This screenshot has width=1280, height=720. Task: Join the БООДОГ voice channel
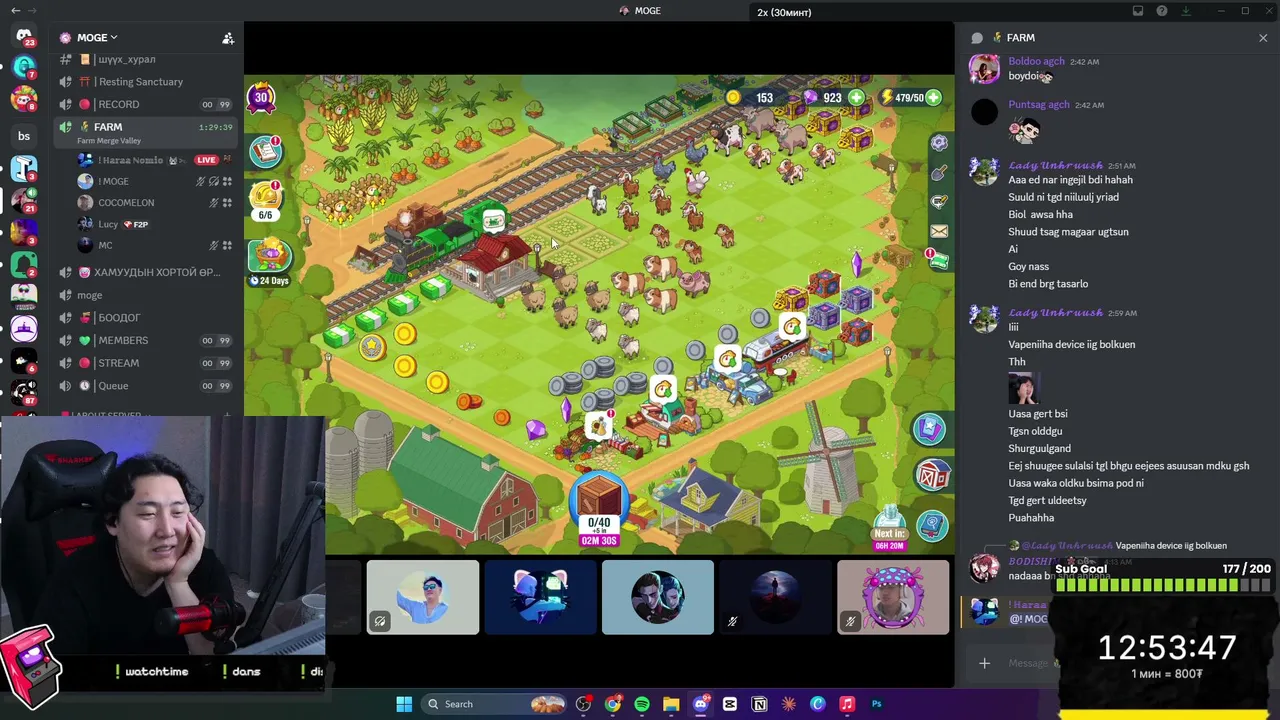[x=148, y=318]
